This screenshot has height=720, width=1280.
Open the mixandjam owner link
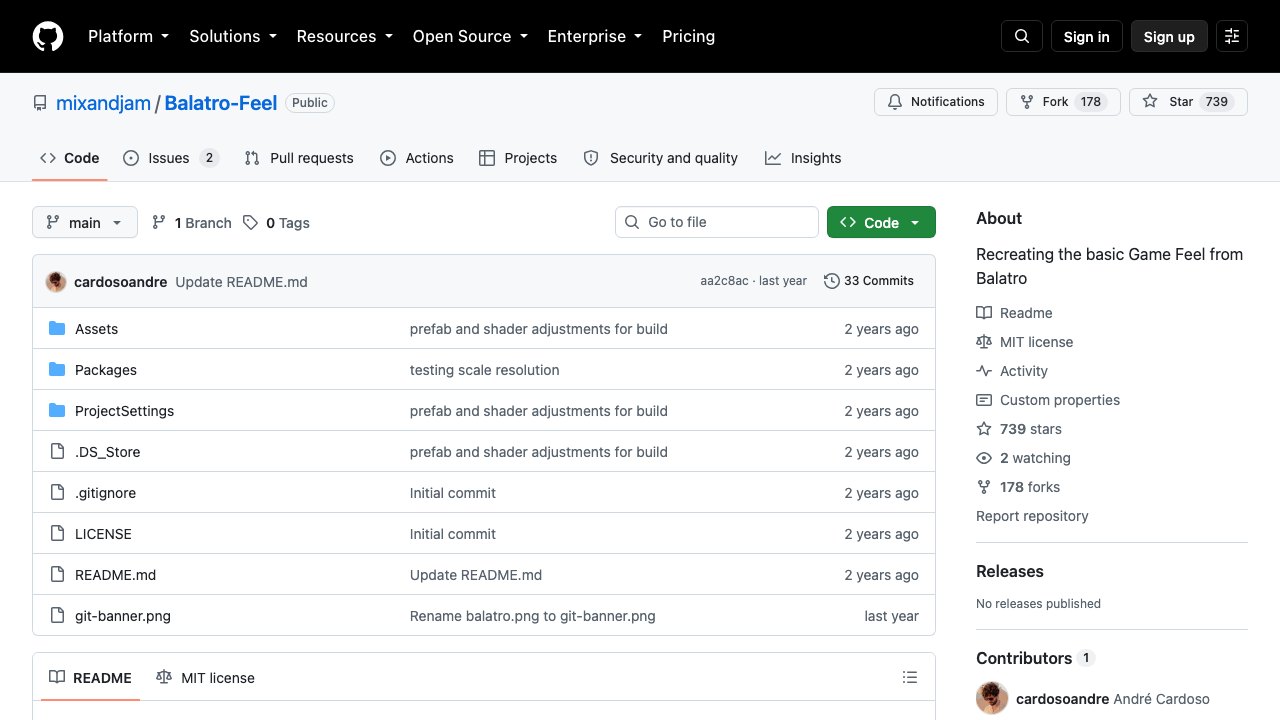(103, 103)
